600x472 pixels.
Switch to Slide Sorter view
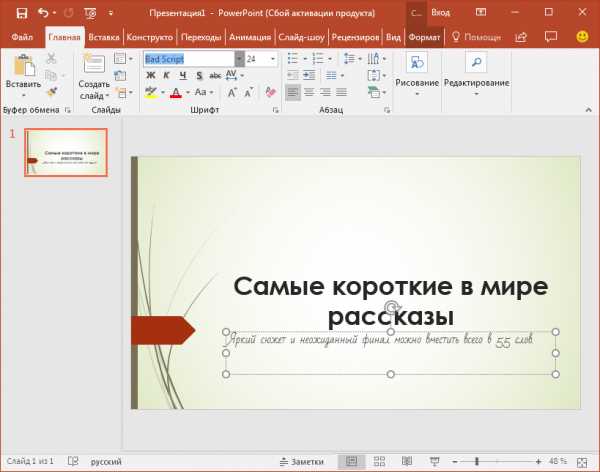pos(379,461)
